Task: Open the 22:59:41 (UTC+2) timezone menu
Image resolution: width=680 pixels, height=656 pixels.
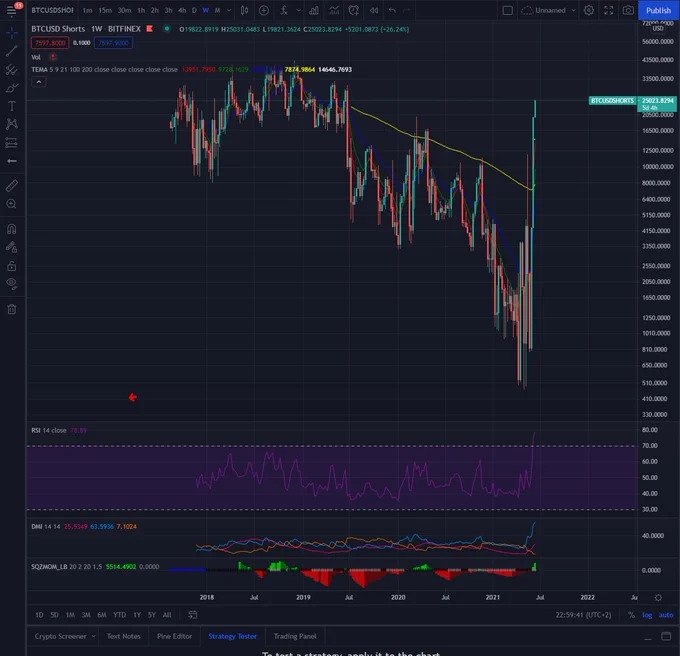Action: [x=583, y=615]
